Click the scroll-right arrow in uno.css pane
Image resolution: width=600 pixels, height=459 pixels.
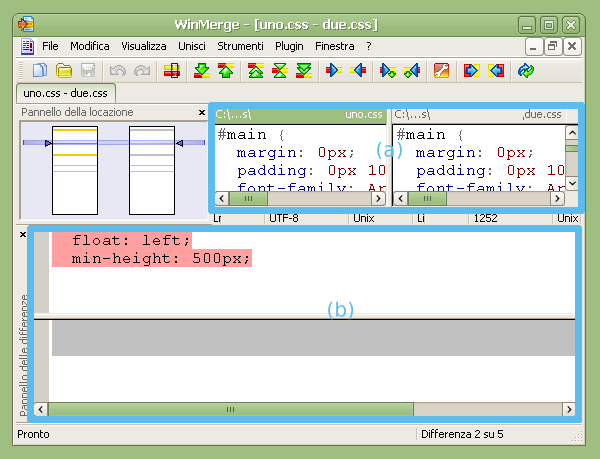[x=378, y=199]
